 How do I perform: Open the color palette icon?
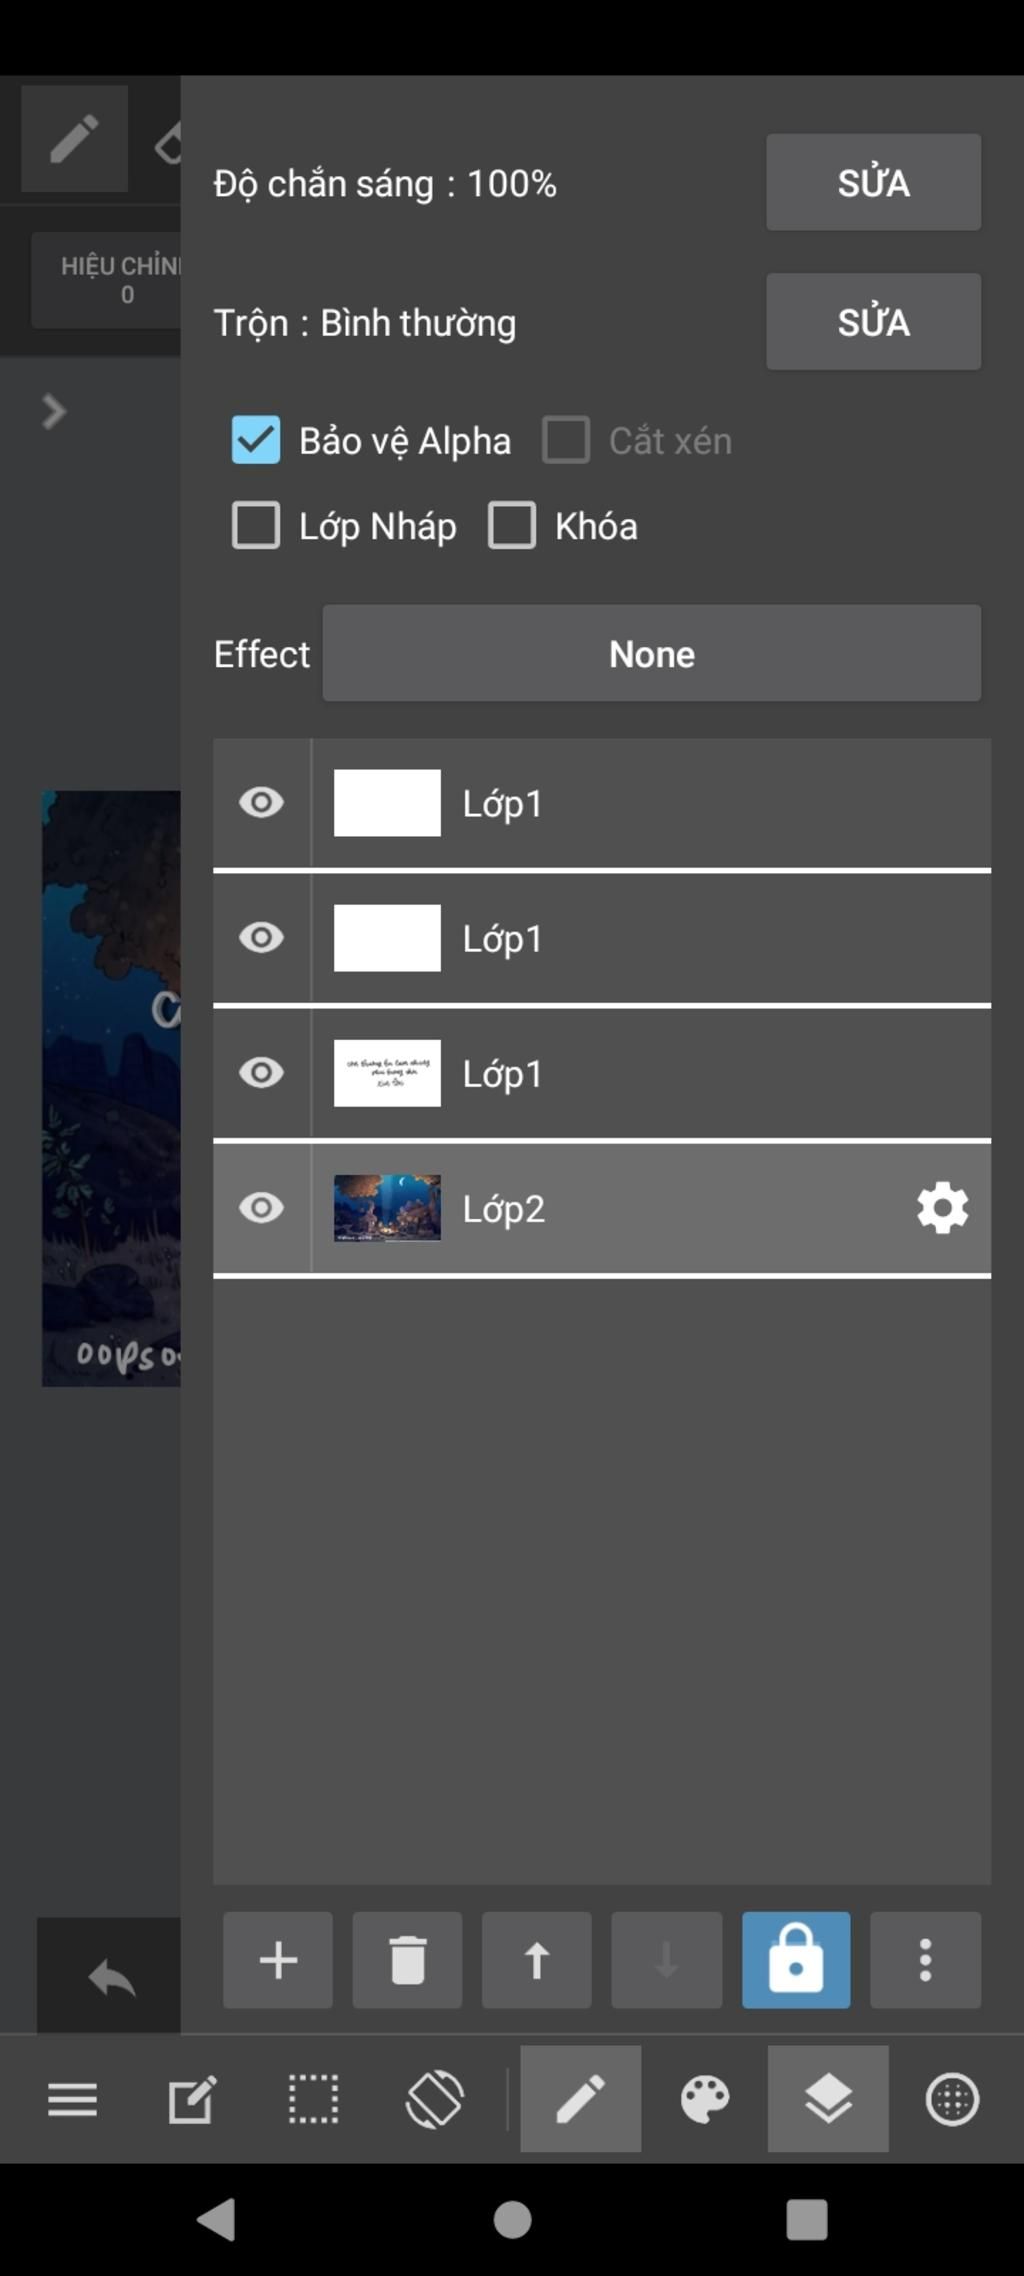point(705,2099)
